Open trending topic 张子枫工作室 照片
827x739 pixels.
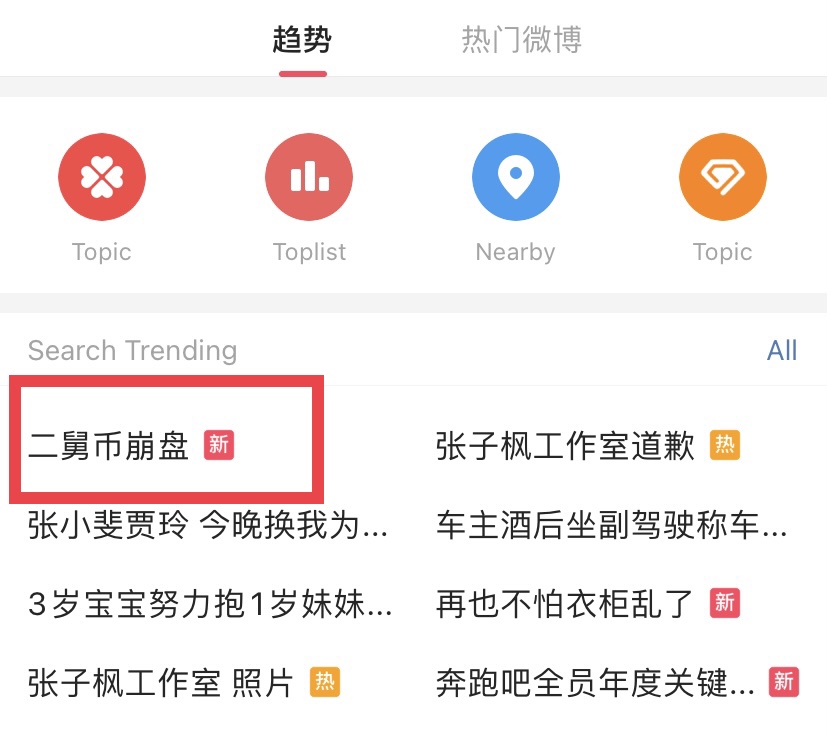(x=160, y=683)
